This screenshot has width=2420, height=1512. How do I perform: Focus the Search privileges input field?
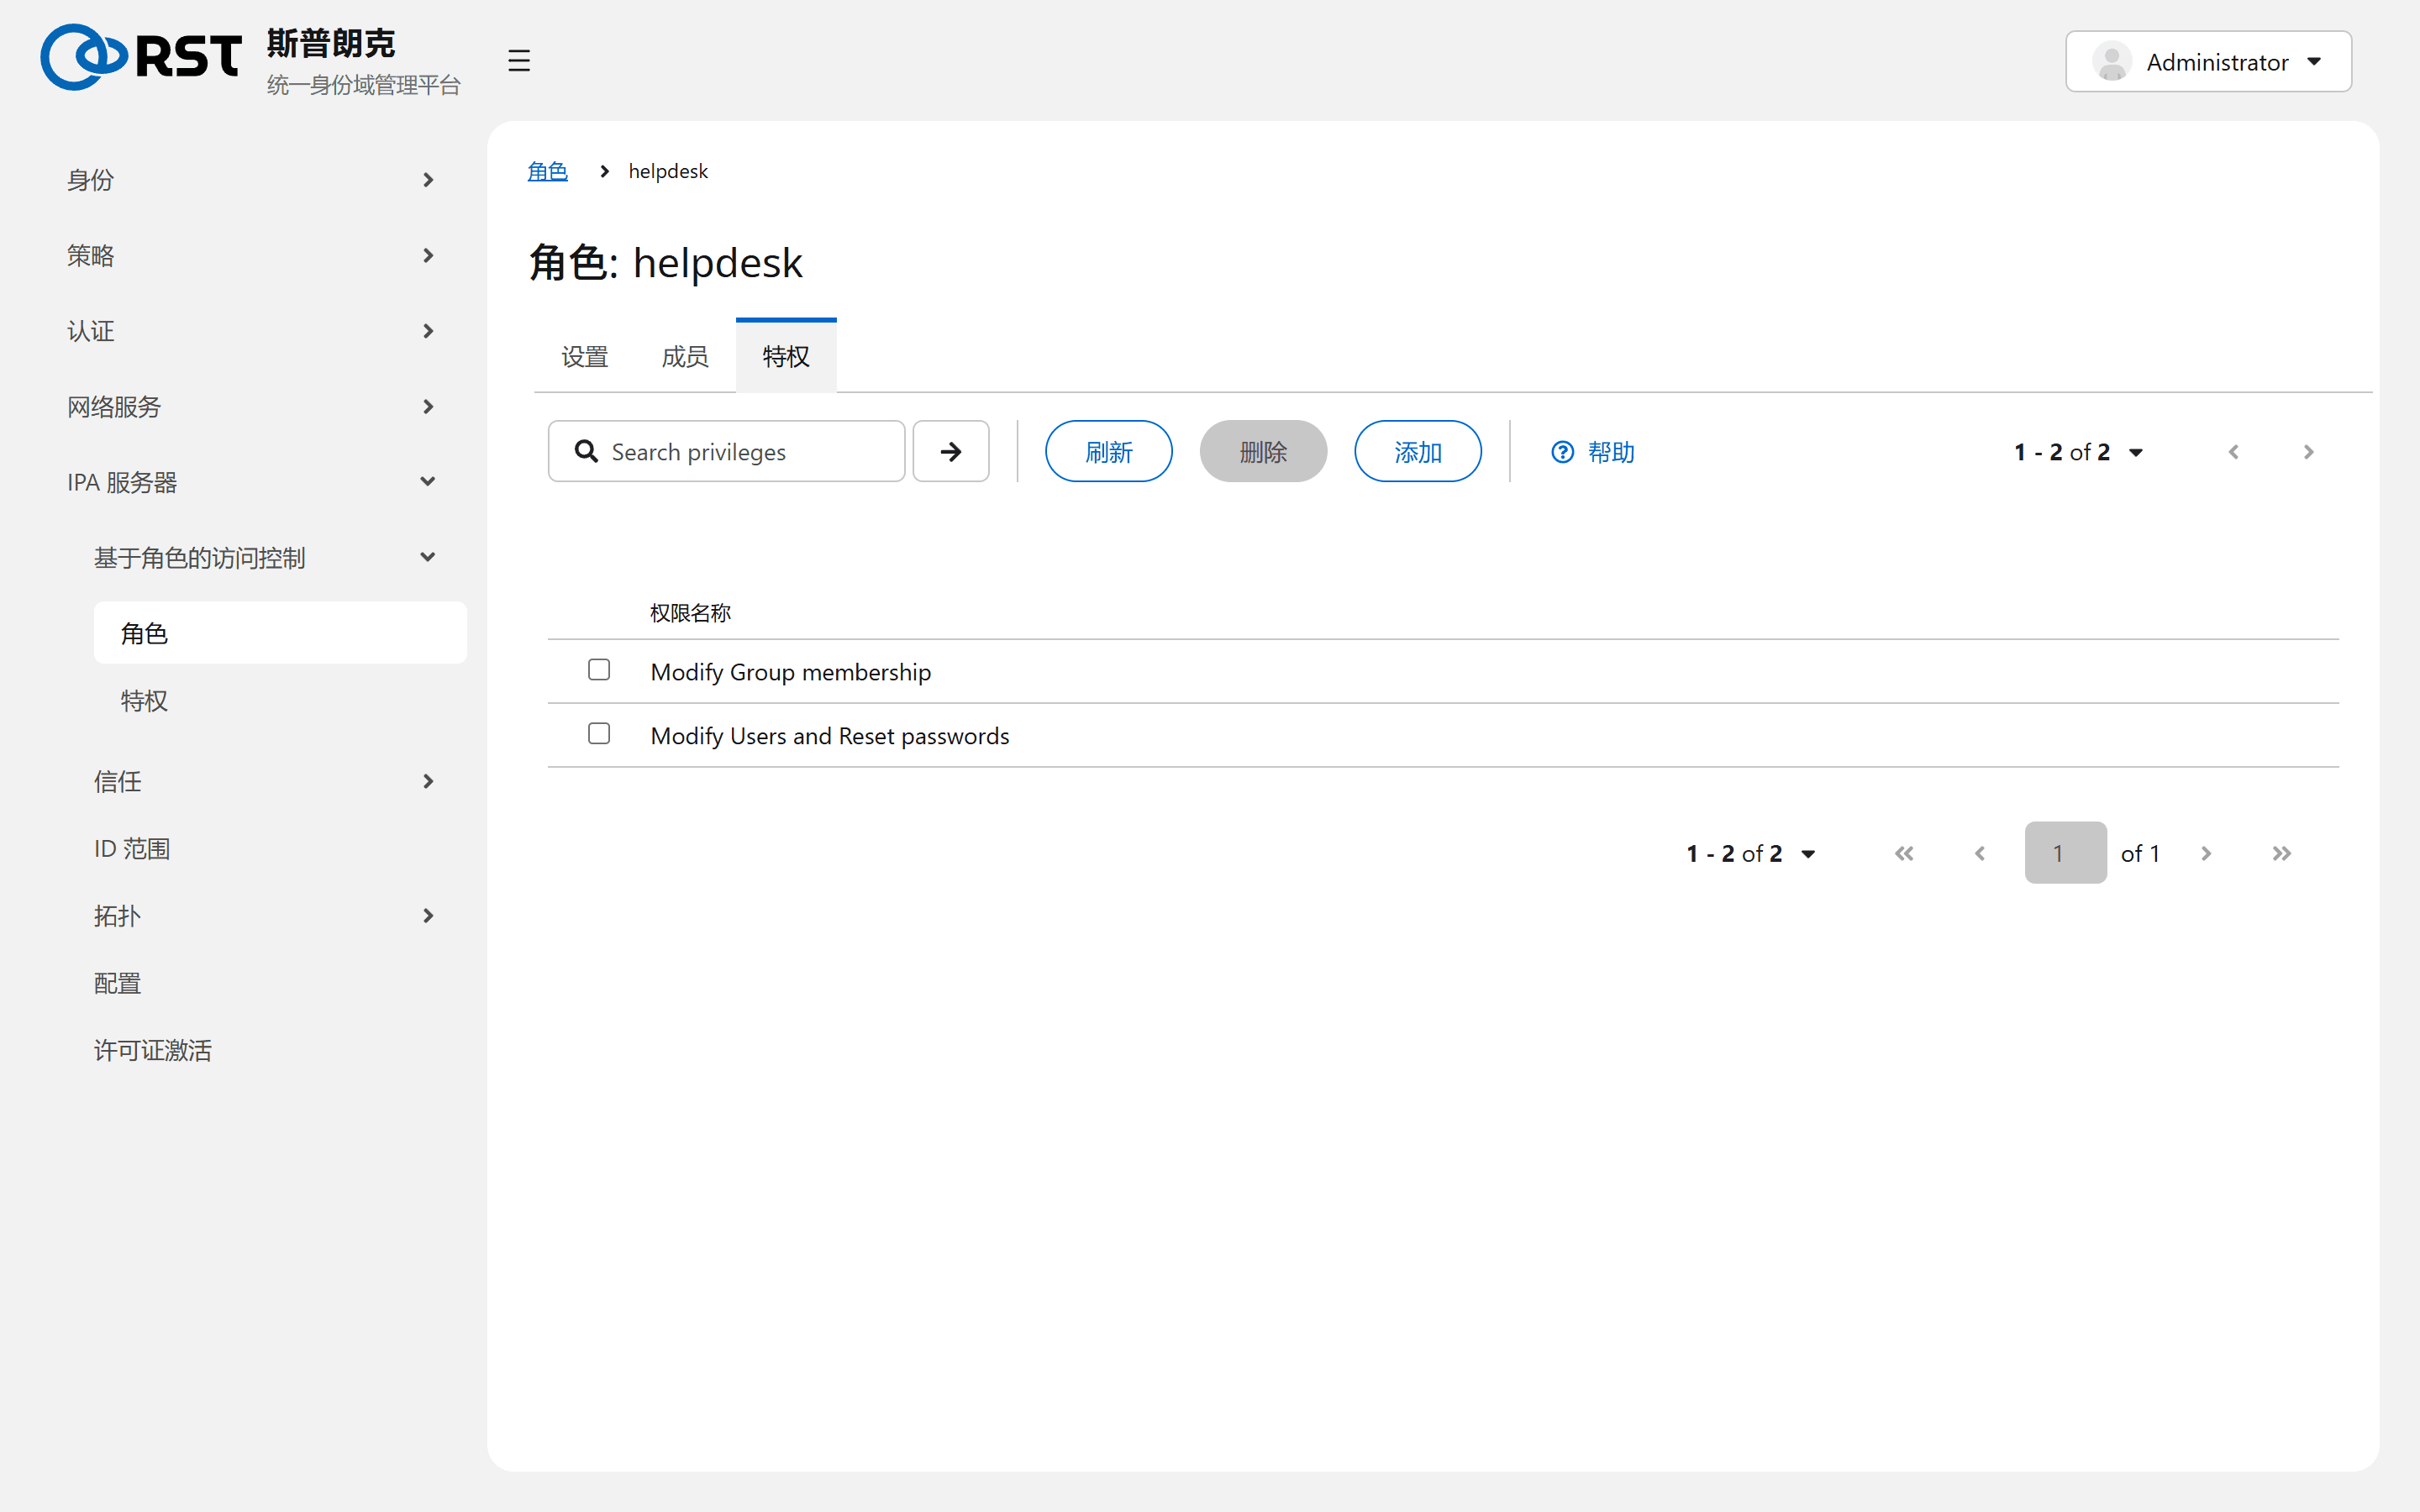726,451
